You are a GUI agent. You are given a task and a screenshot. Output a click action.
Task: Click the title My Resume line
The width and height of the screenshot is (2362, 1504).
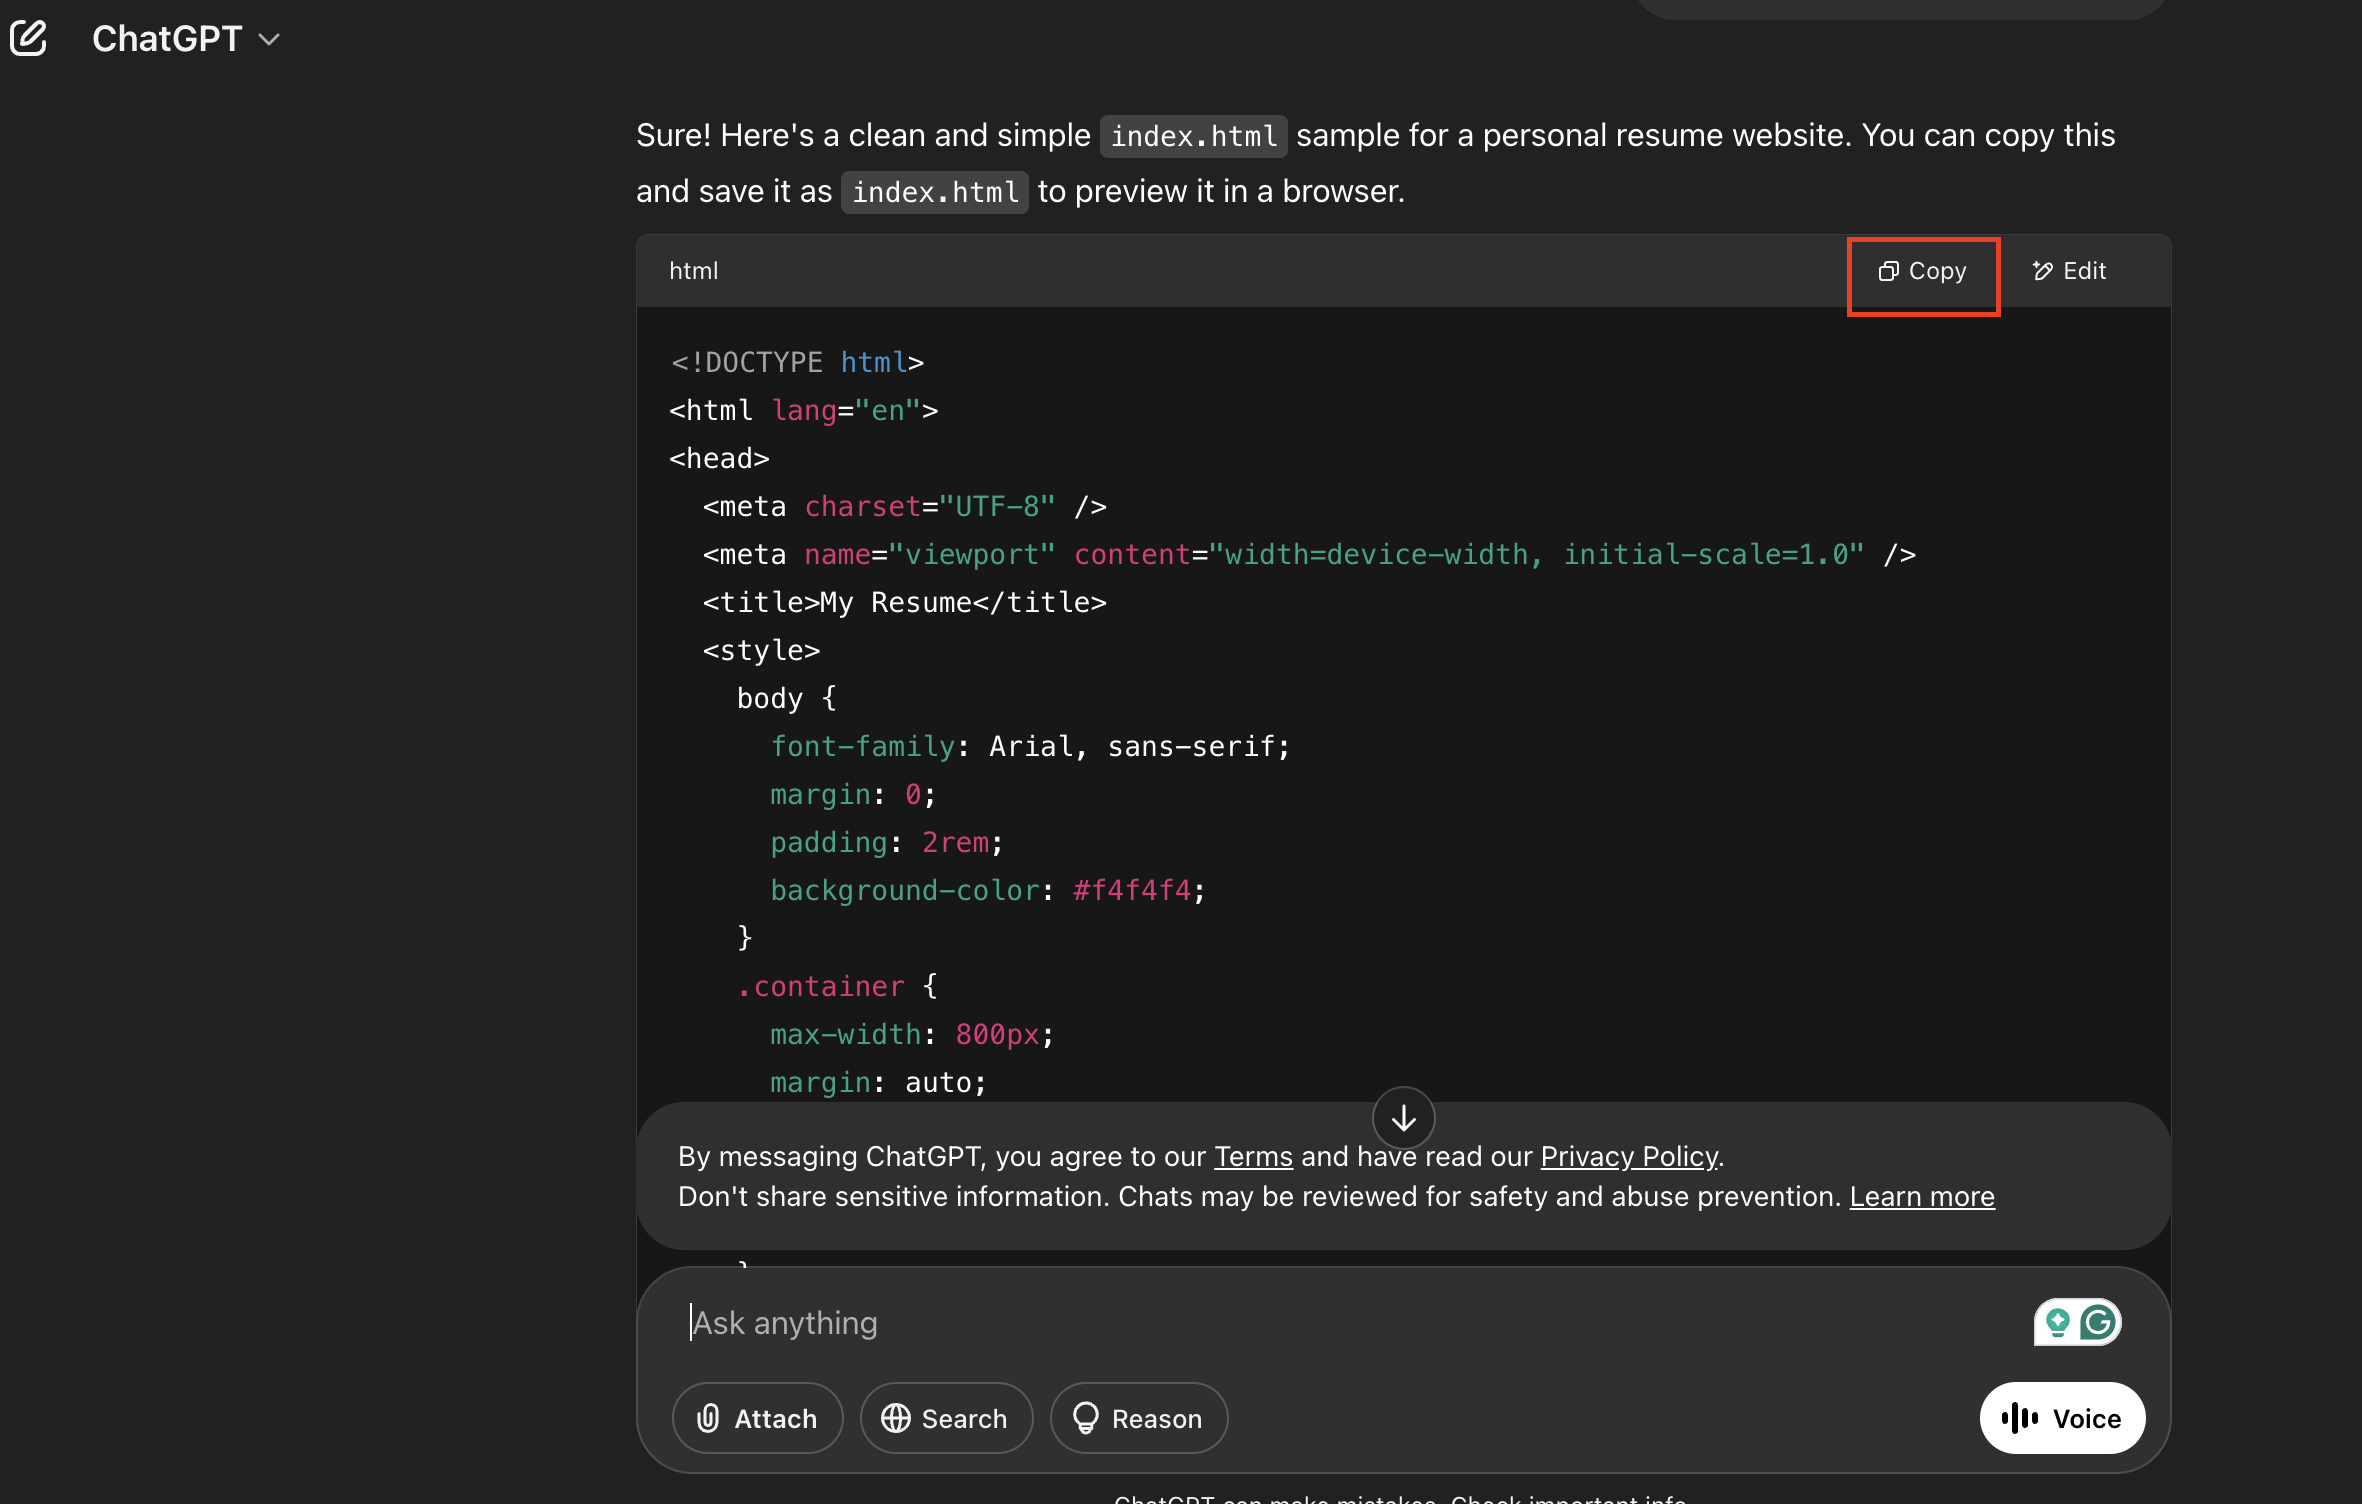904,602
